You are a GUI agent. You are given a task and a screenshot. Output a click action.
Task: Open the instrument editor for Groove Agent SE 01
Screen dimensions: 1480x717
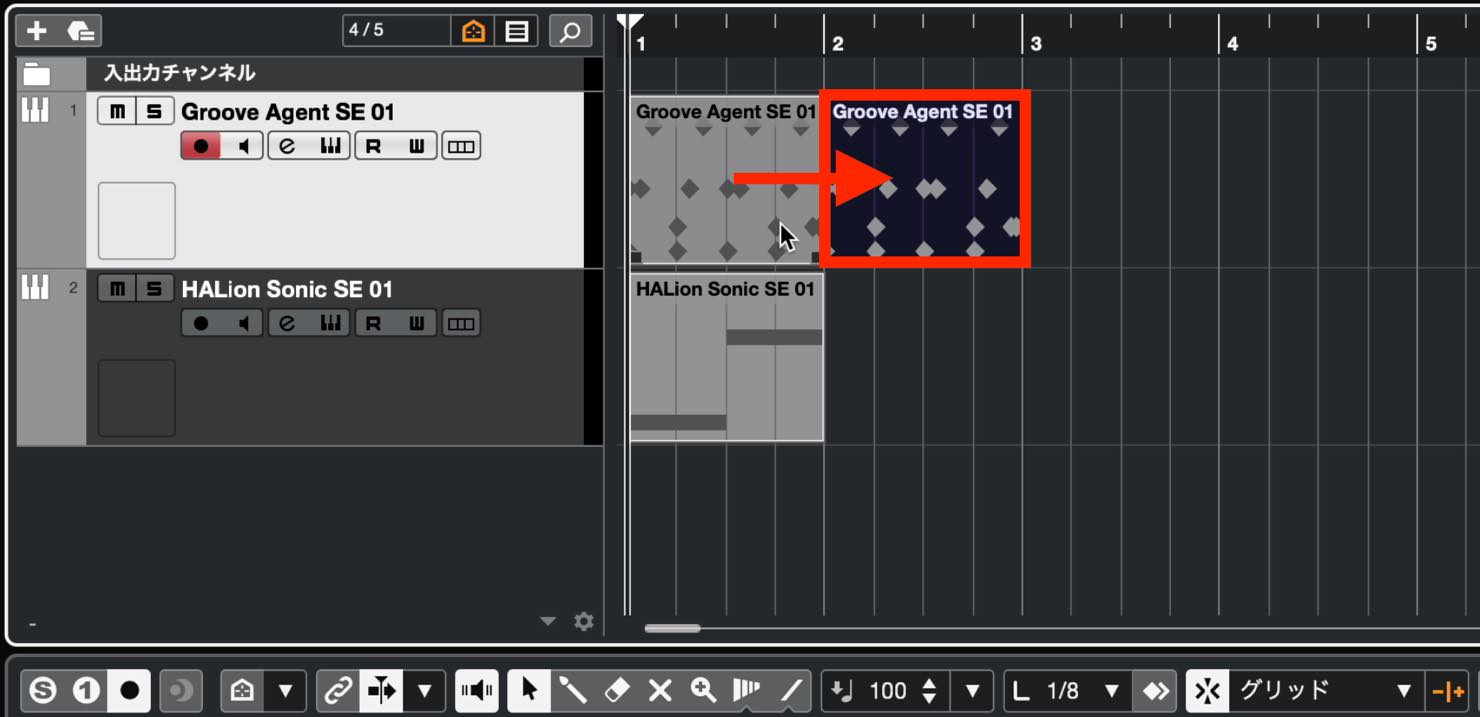pyautogui.click(x=330, y=146)
